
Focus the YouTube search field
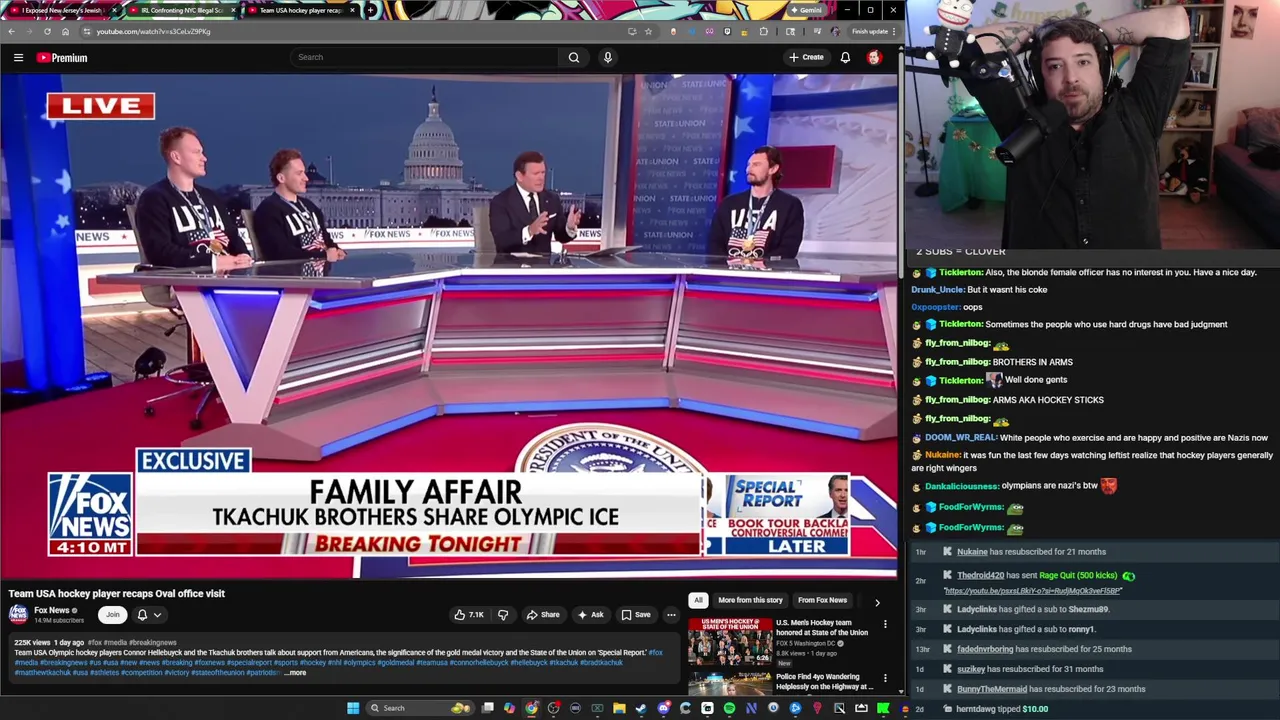point(425,57)
